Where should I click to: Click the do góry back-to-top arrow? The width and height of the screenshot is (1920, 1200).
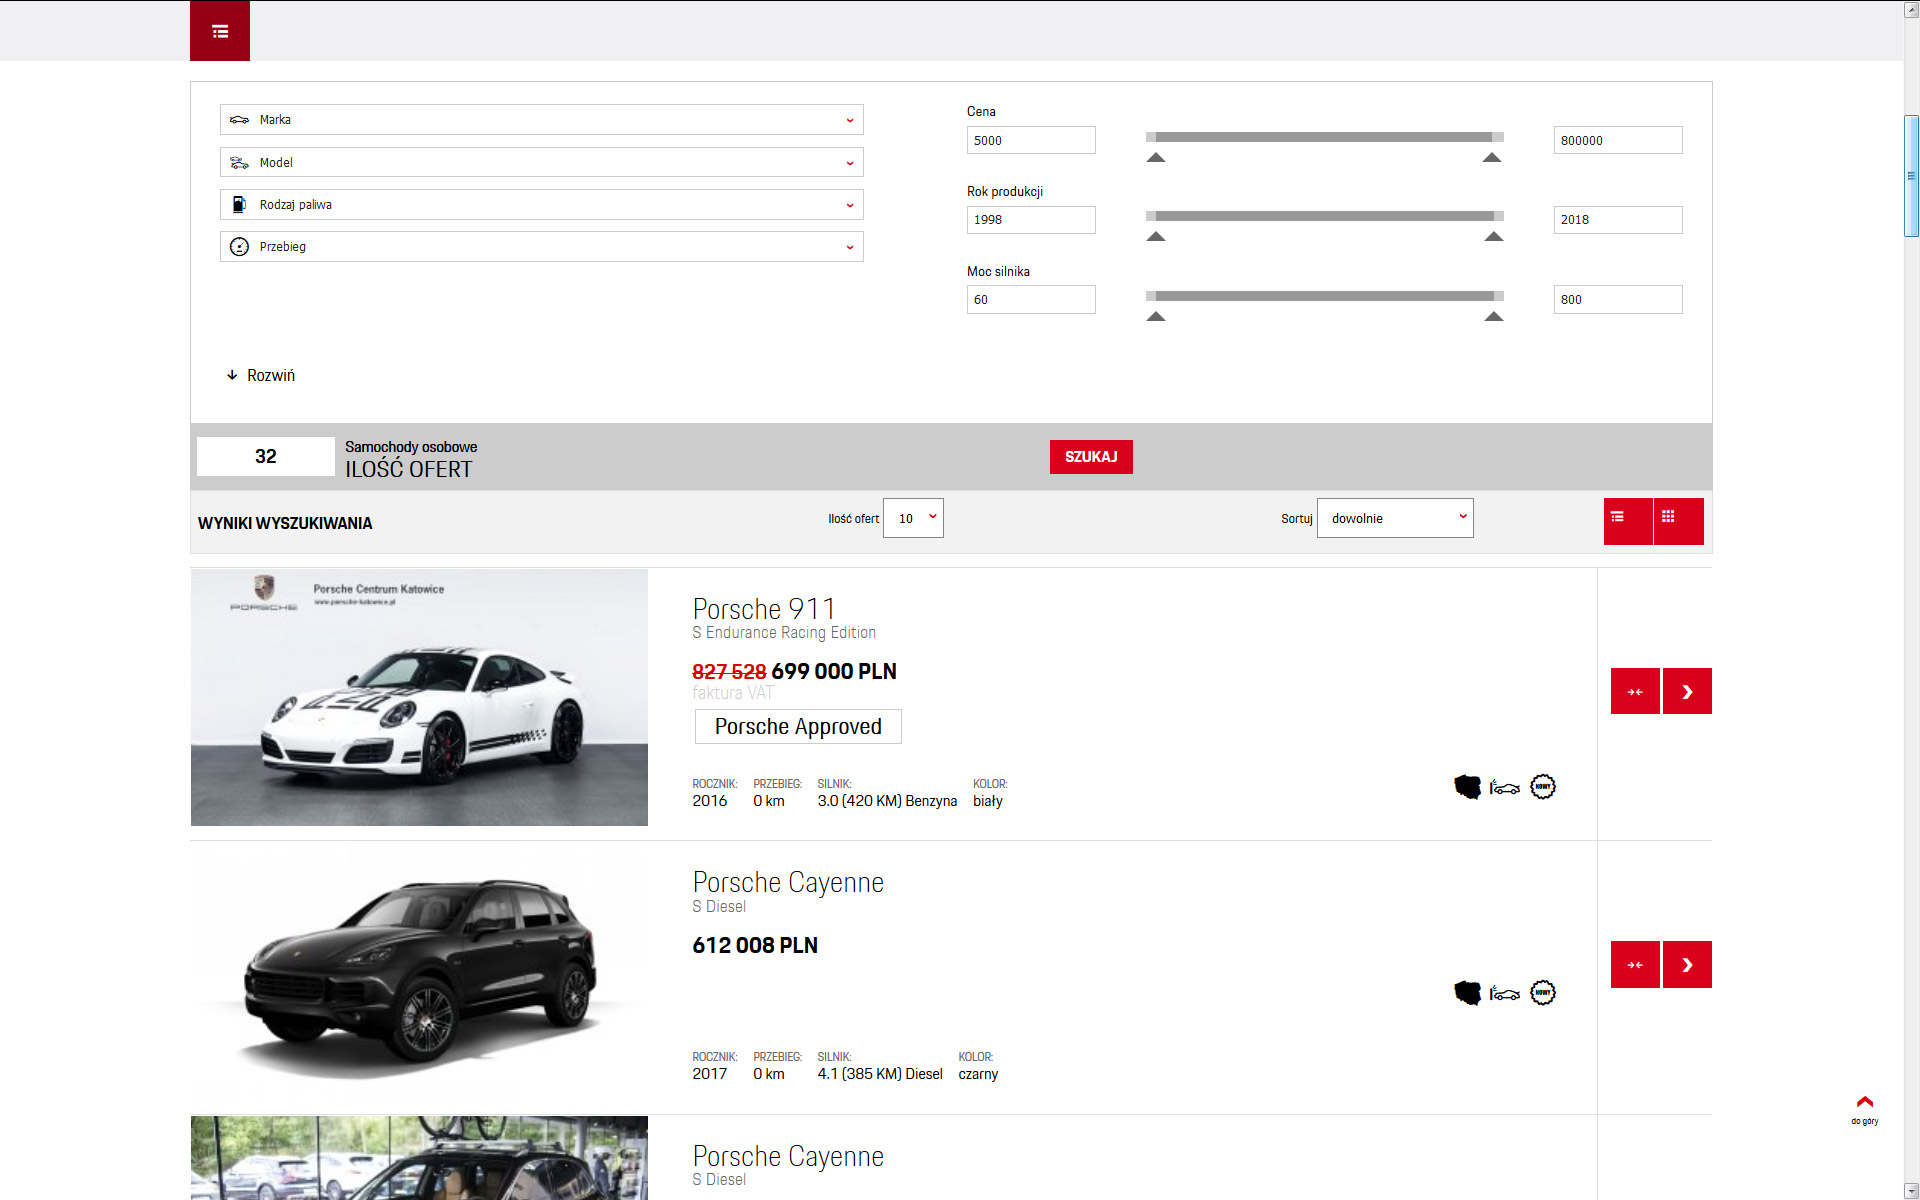[1865, 1109]
